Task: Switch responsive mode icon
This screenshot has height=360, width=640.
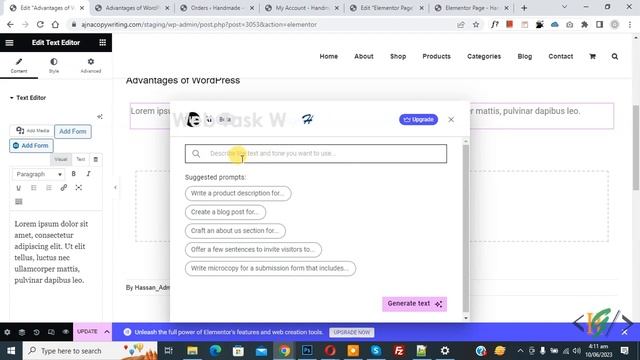Action: (x=51, y=332)
